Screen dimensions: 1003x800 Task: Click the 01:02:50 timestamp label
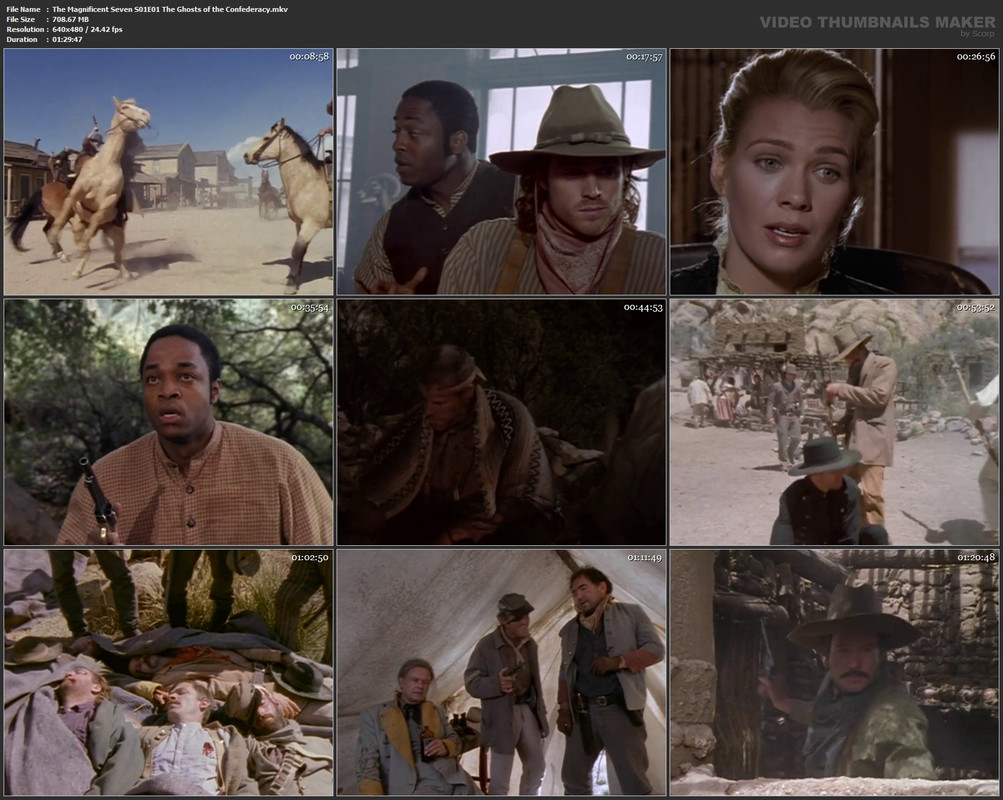(x=310, y=557)
